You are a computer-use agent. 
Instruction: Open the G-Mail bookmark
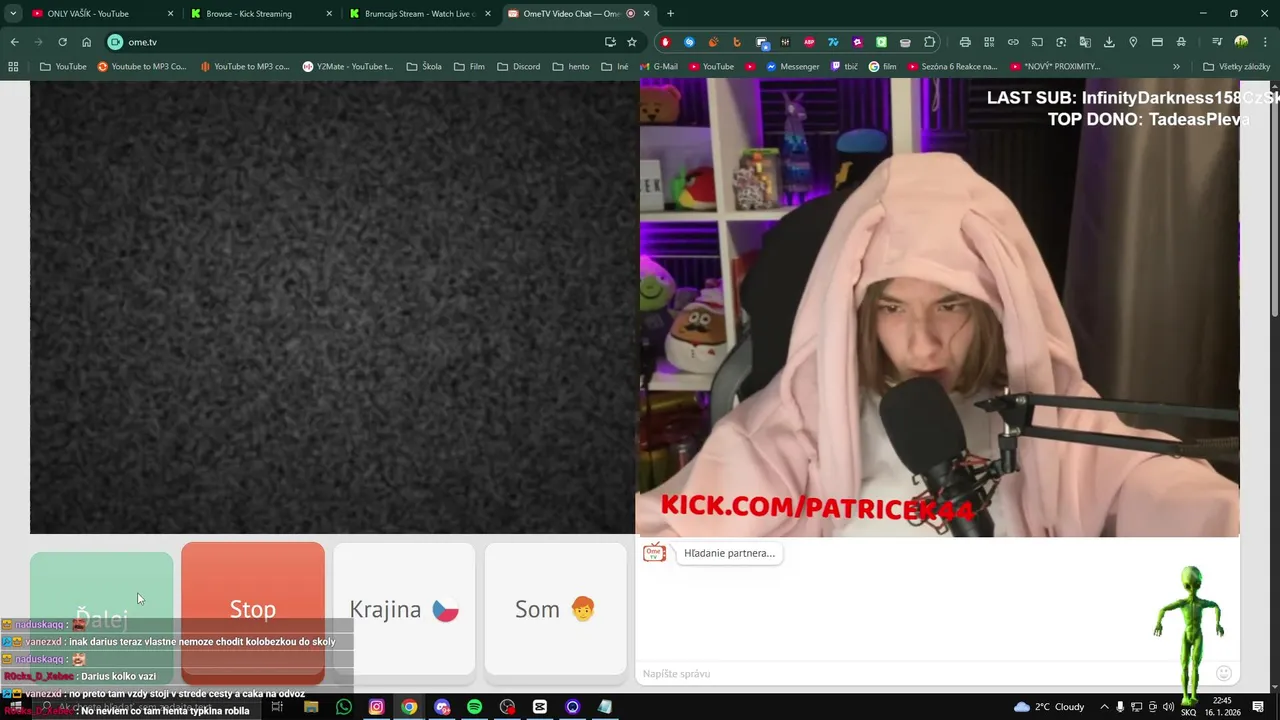tap(658, 67)
